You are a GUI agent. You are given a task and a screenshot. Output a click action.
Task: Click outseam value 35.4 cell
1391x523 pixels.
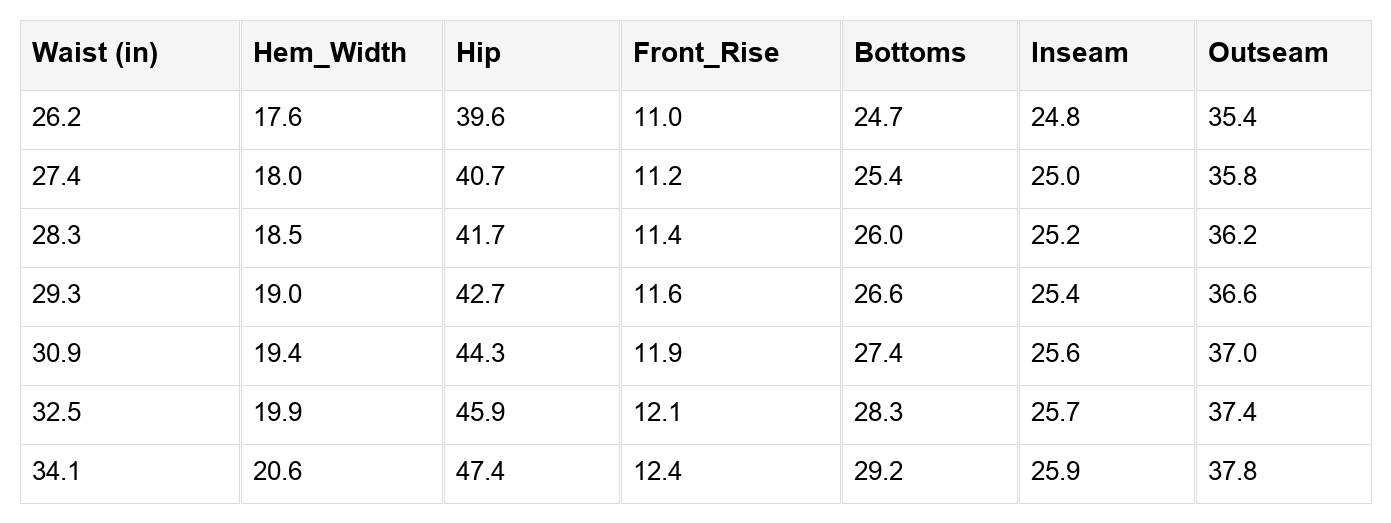pos(1233,118)
